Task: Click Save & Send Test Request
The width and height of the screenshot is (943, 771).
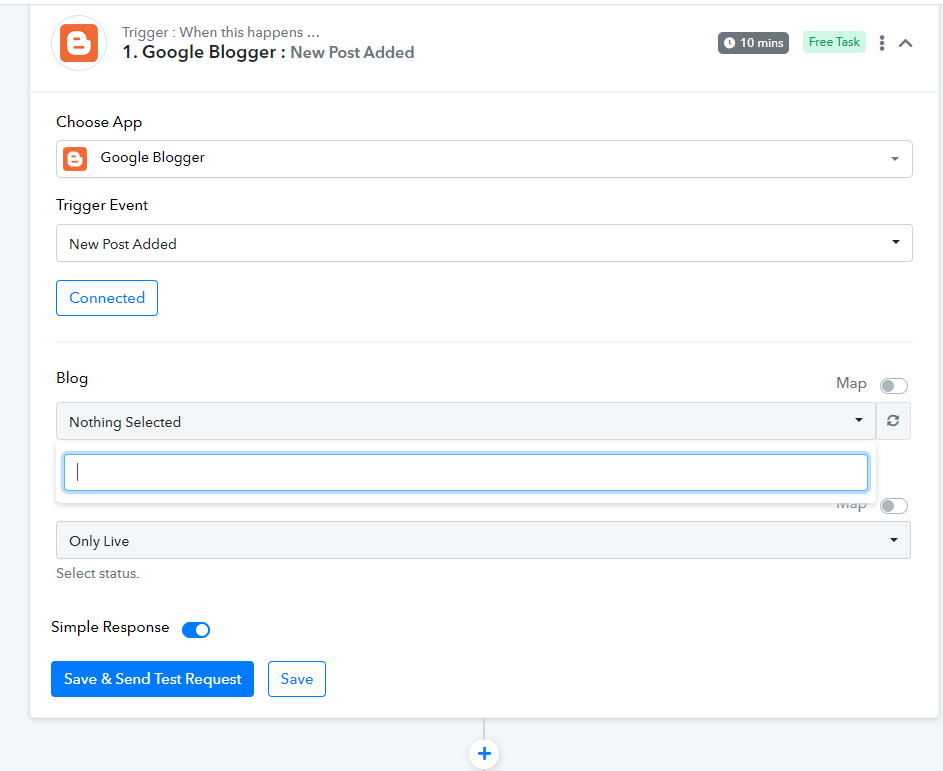Action: click(x=152, y=679)
